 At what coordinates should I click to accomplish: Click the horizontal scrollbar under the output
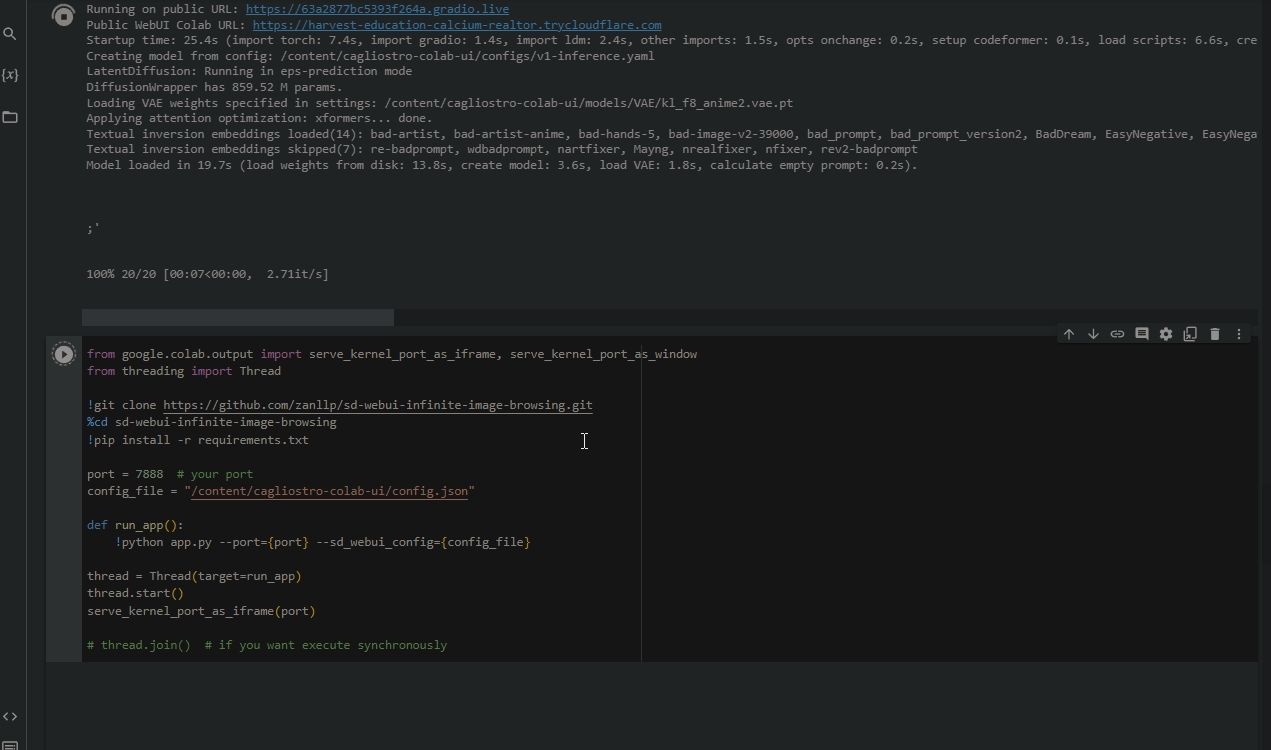click(237, 316)
